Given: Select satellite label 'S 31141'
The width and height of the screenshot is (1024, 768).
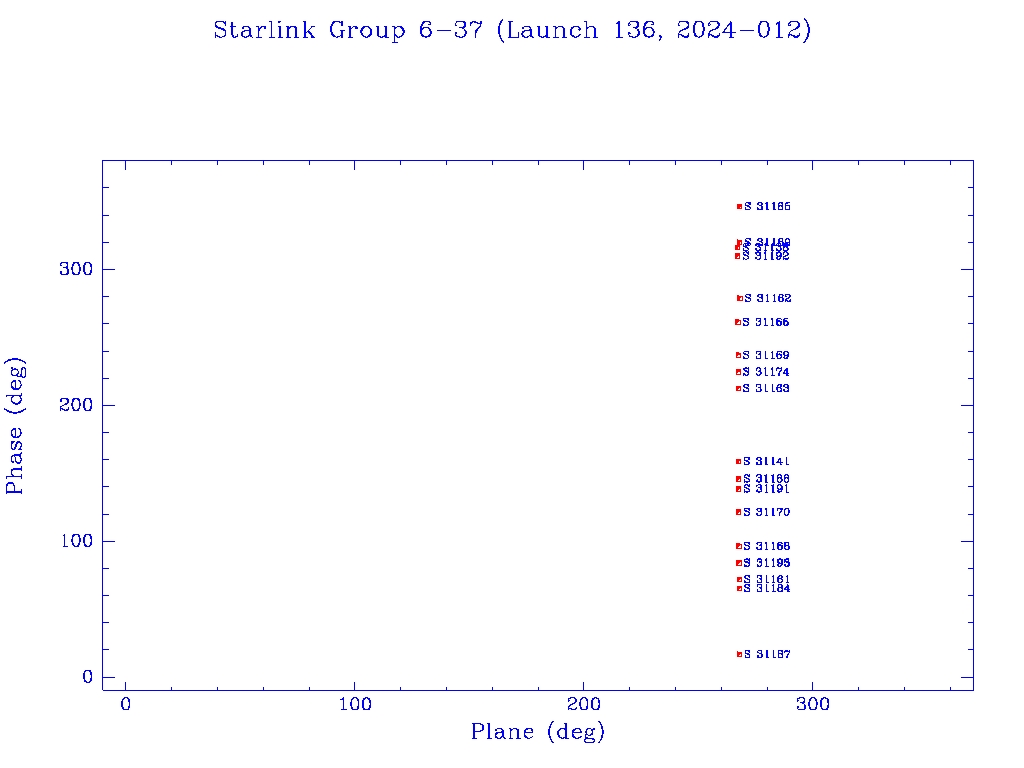Looking at the screenshot, I should coord(767,462).
